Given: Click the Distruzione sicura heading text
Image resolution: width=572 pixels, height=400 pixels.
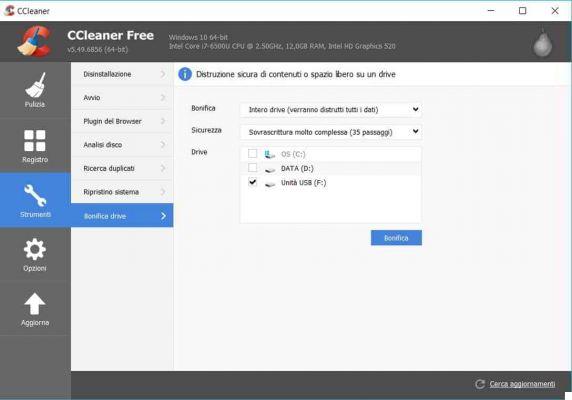Looking at the screenshot, I should 296,74.
